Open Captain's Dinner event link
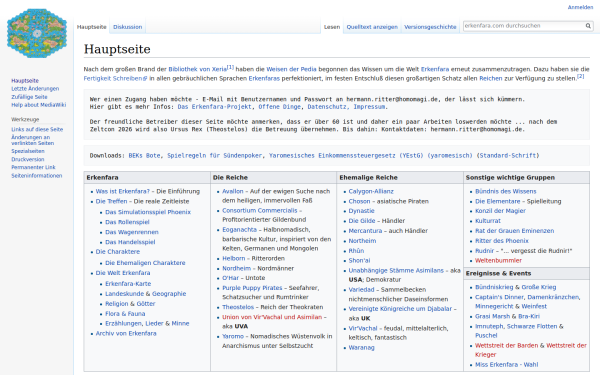Screen dimensions: 600x375 (x=499, y=297)
